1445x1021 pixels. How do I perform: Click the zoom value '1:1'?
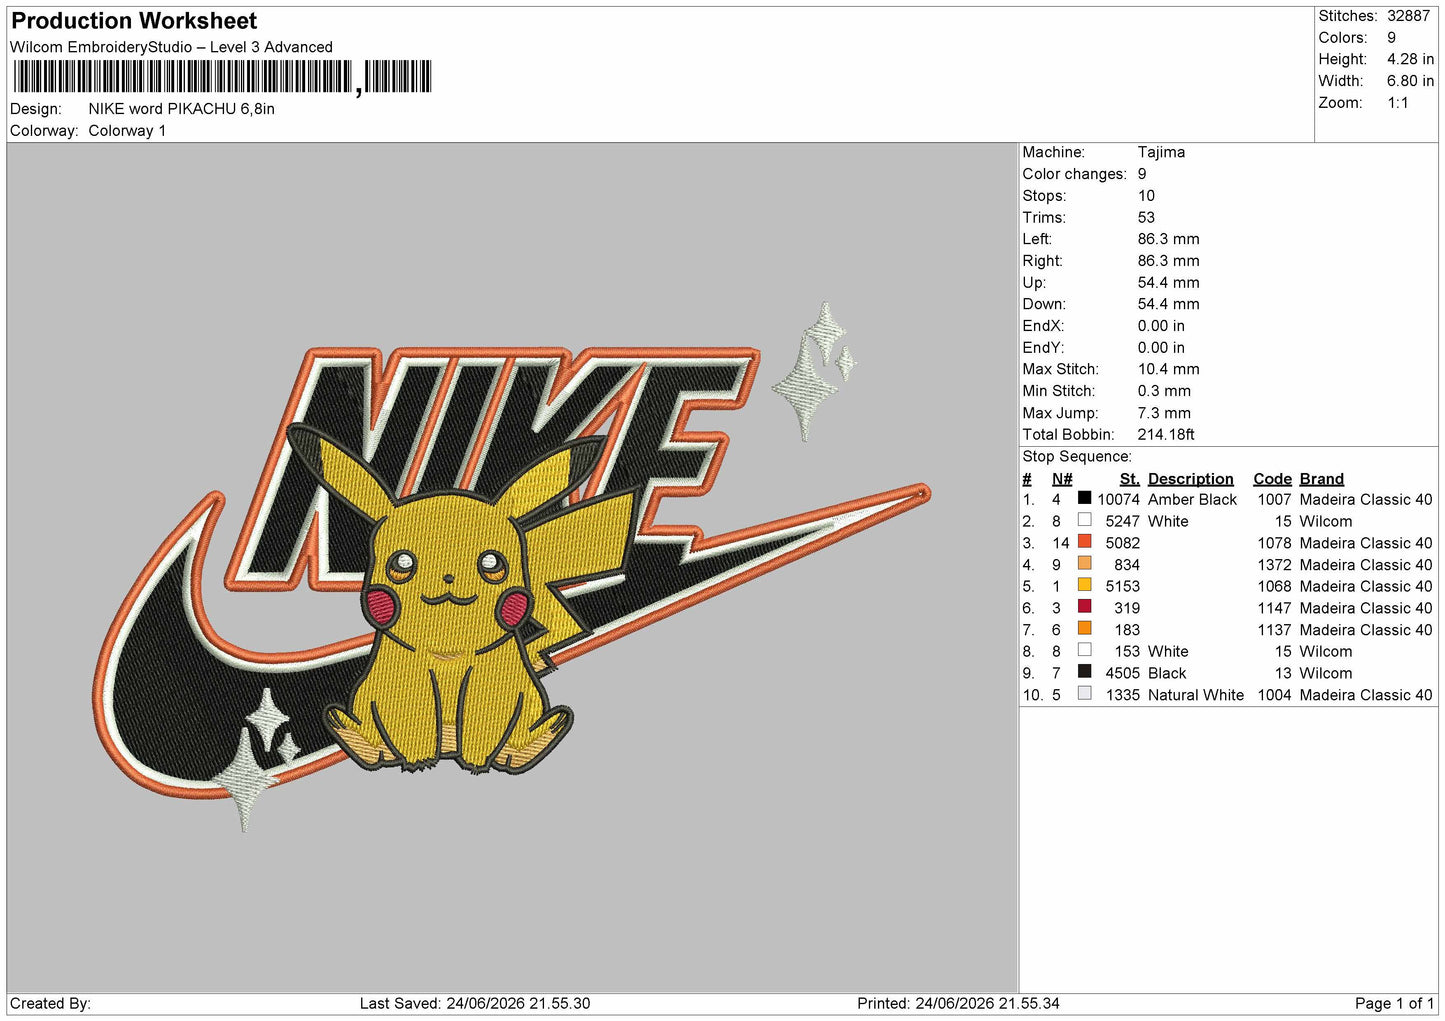(x=1398, y=103)
